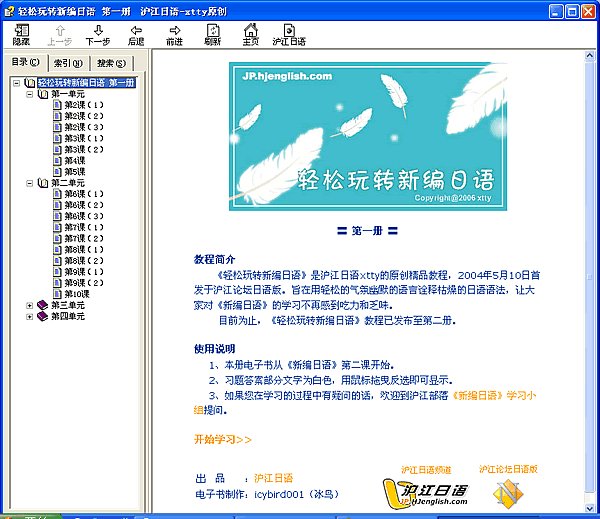The height and width of the screenshot is (519, 600).
Task: Select 第四单元 in the contents tree
Action: 68,317
